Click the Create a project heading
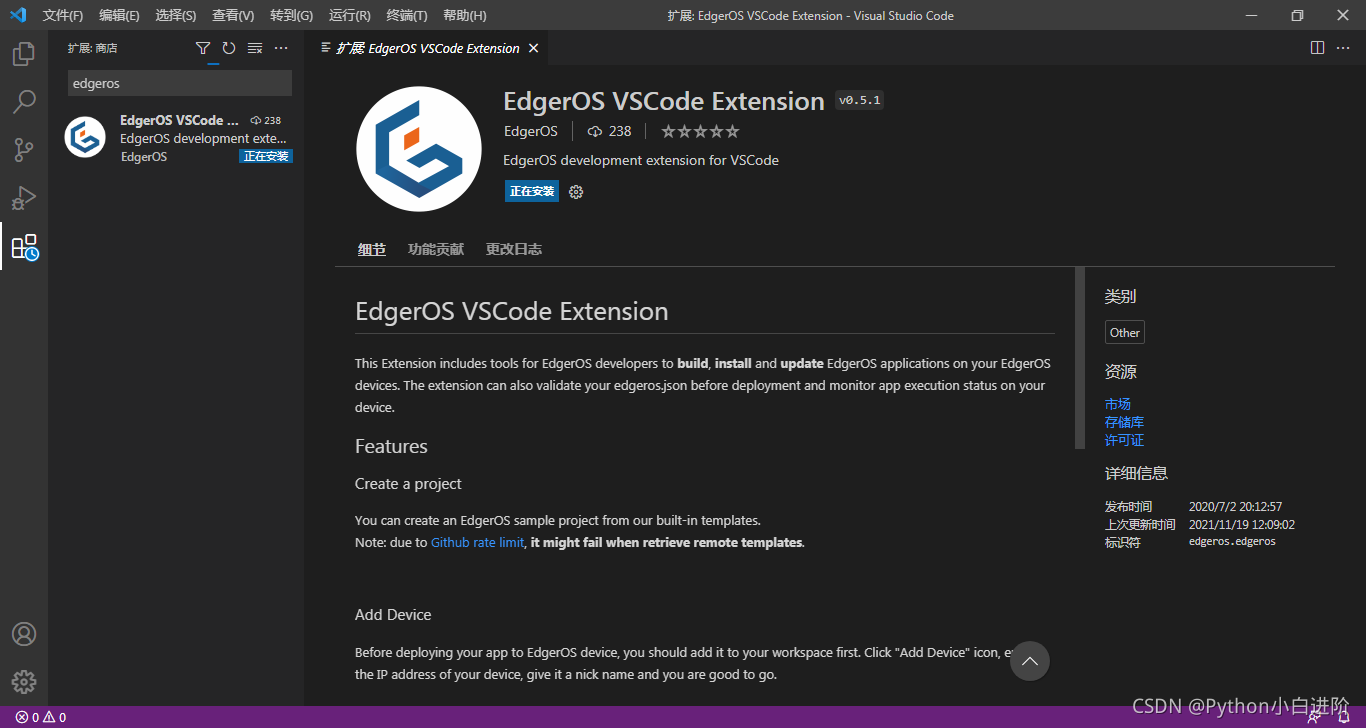The width and height of the screenshot is (1366, 728). [x=408, y=483]
